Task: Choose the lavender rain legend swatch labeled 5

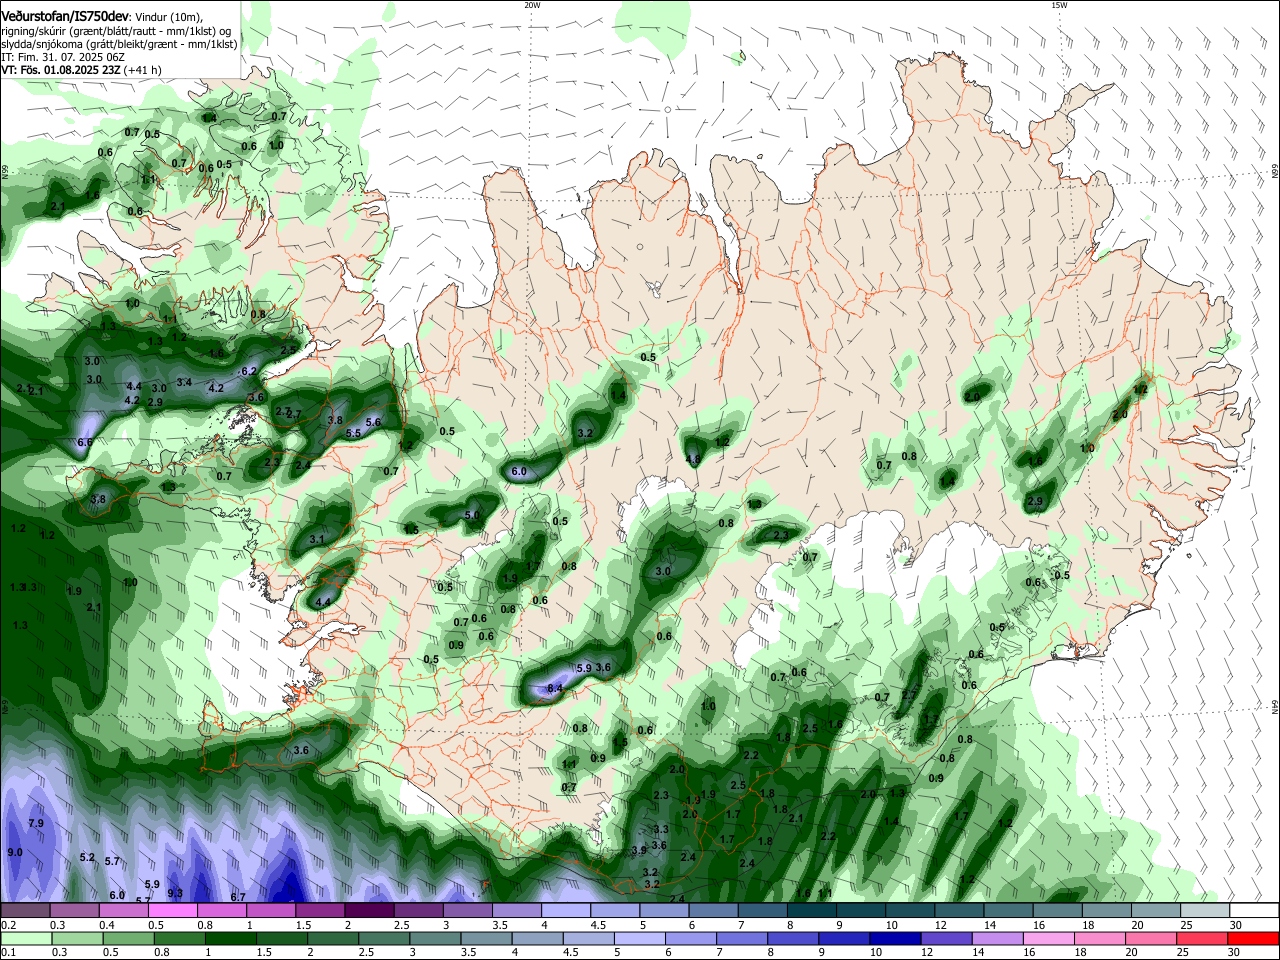Action: [640, 939]
